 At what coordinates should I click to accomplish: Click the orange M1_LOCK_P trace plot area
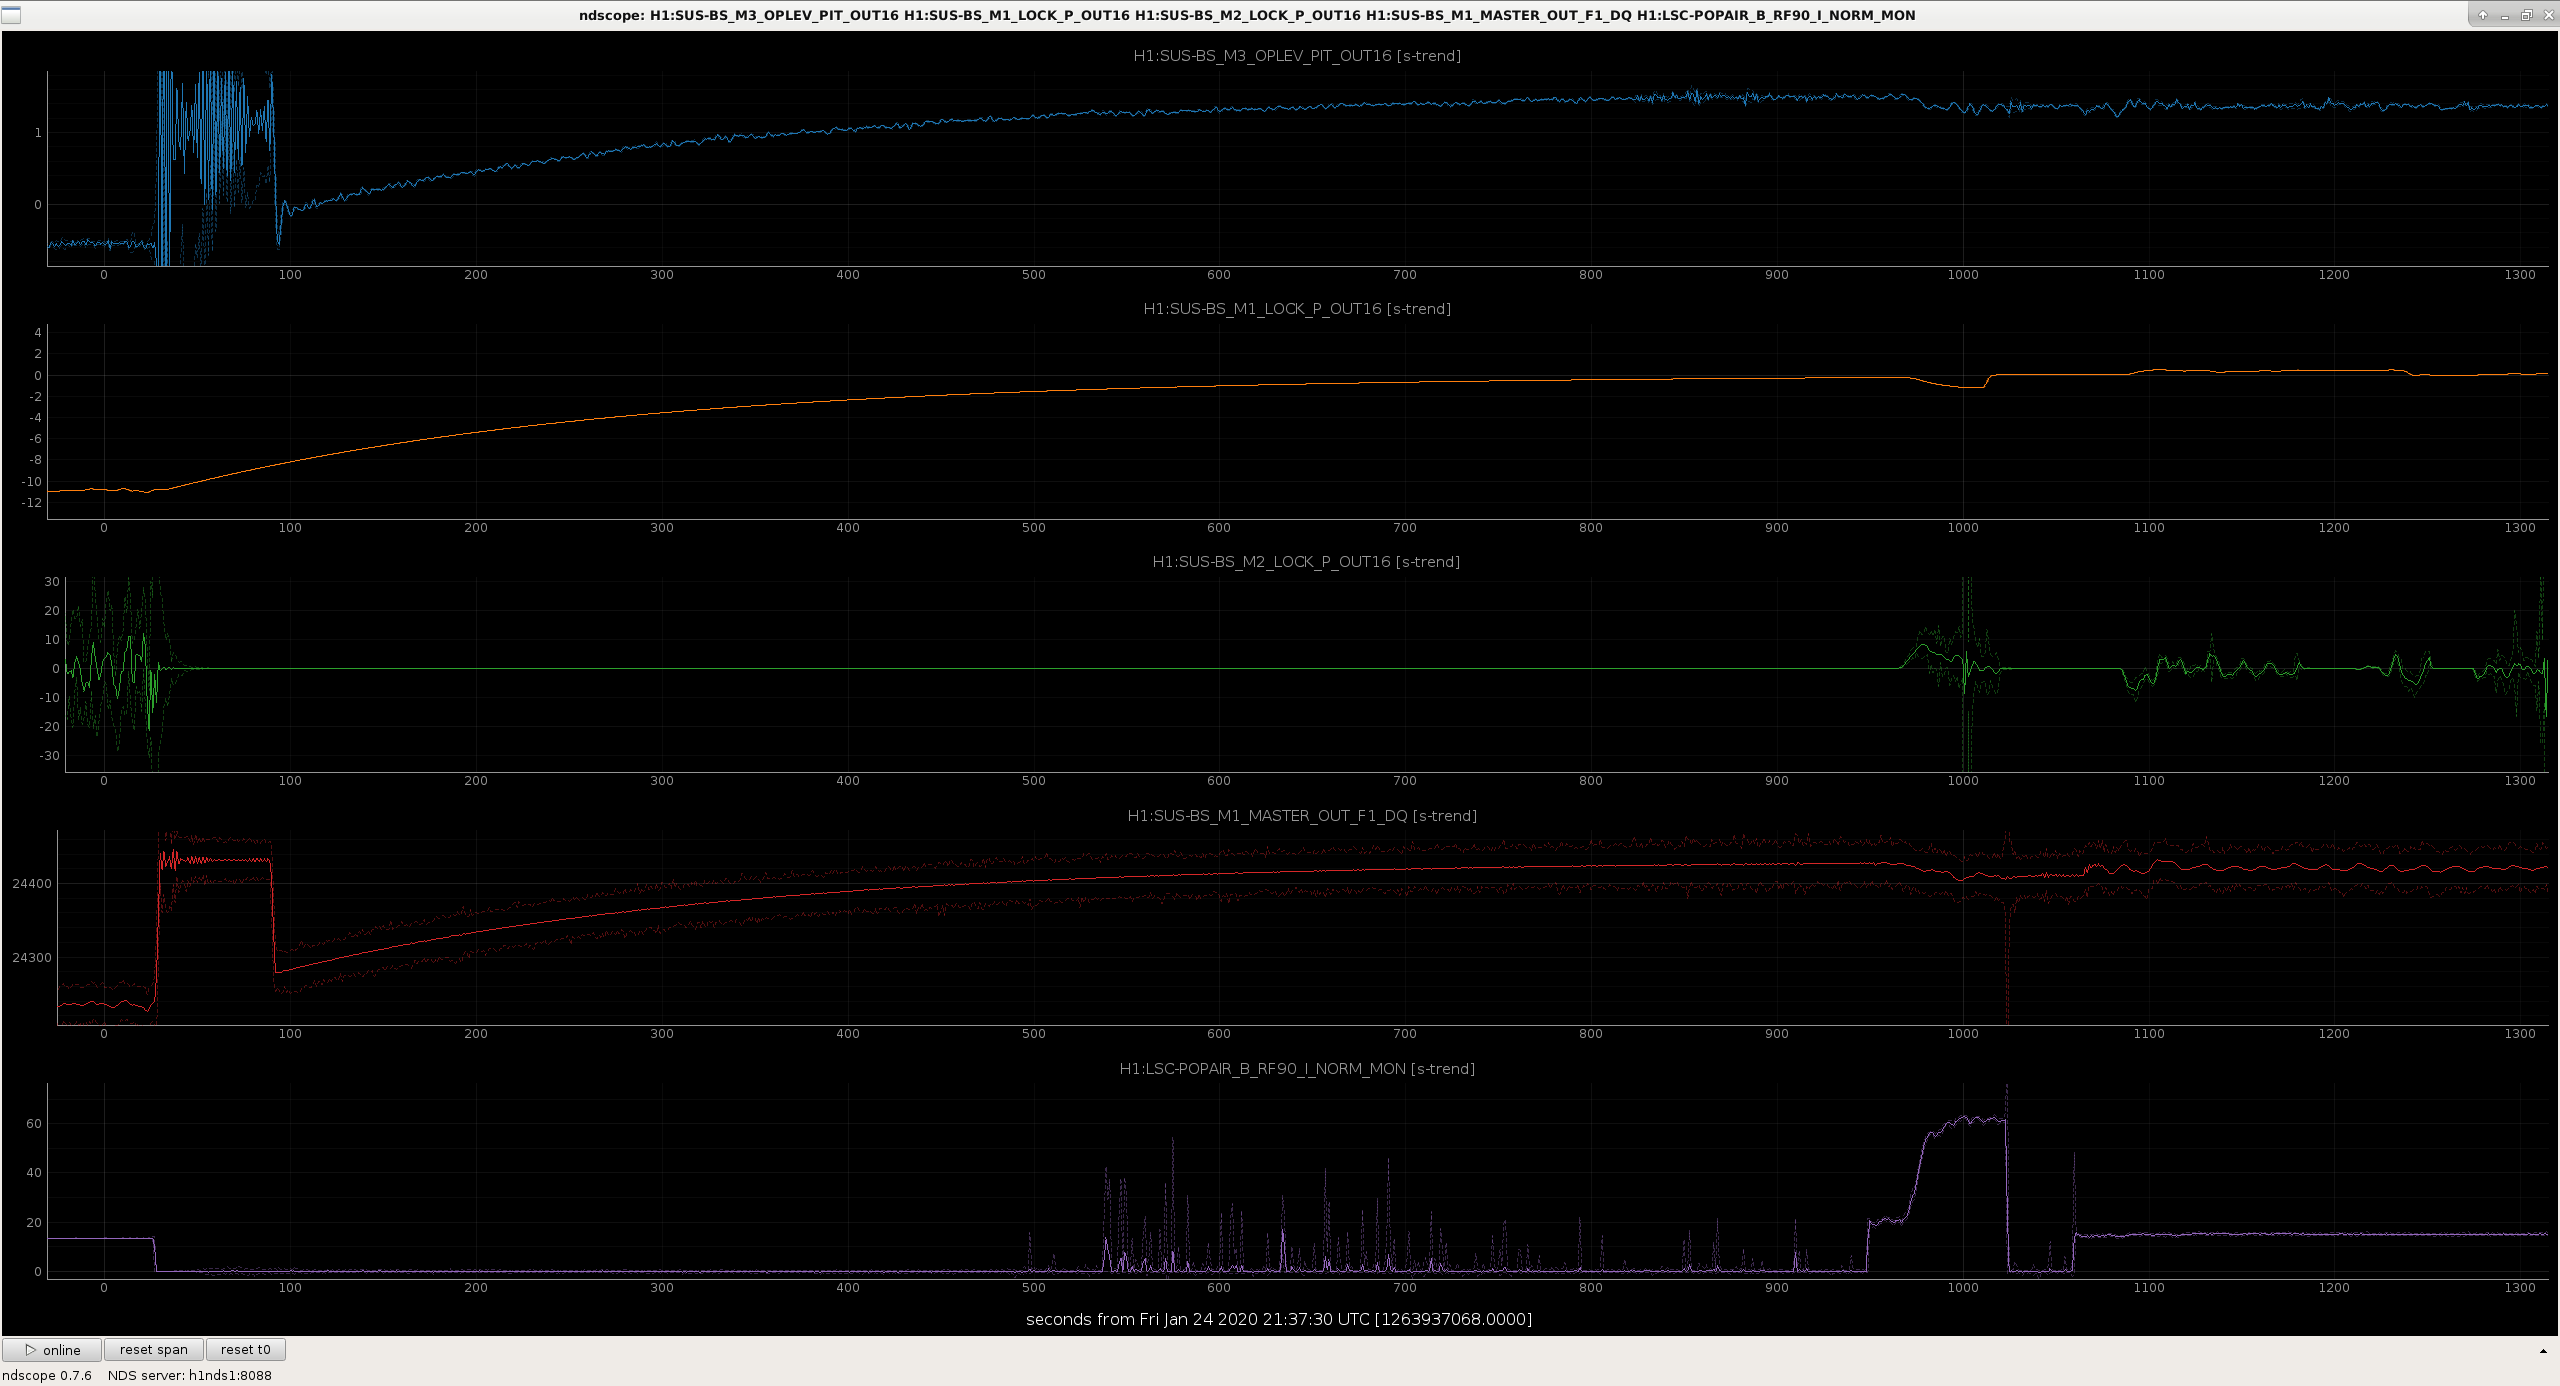[1297, 421]
